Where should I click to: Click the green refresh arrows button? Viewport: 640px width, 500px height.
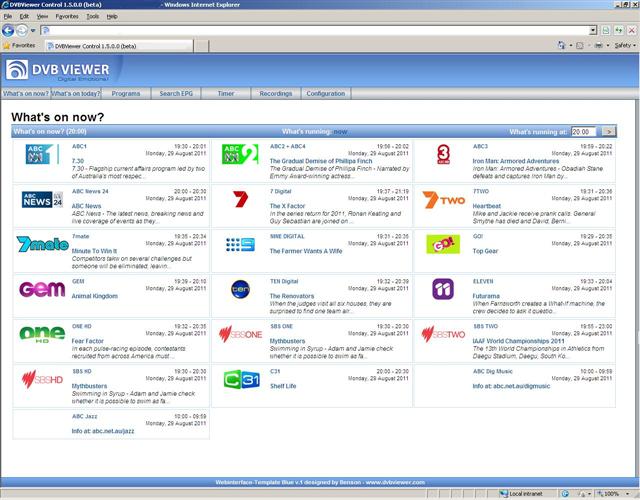coord(619,31)
